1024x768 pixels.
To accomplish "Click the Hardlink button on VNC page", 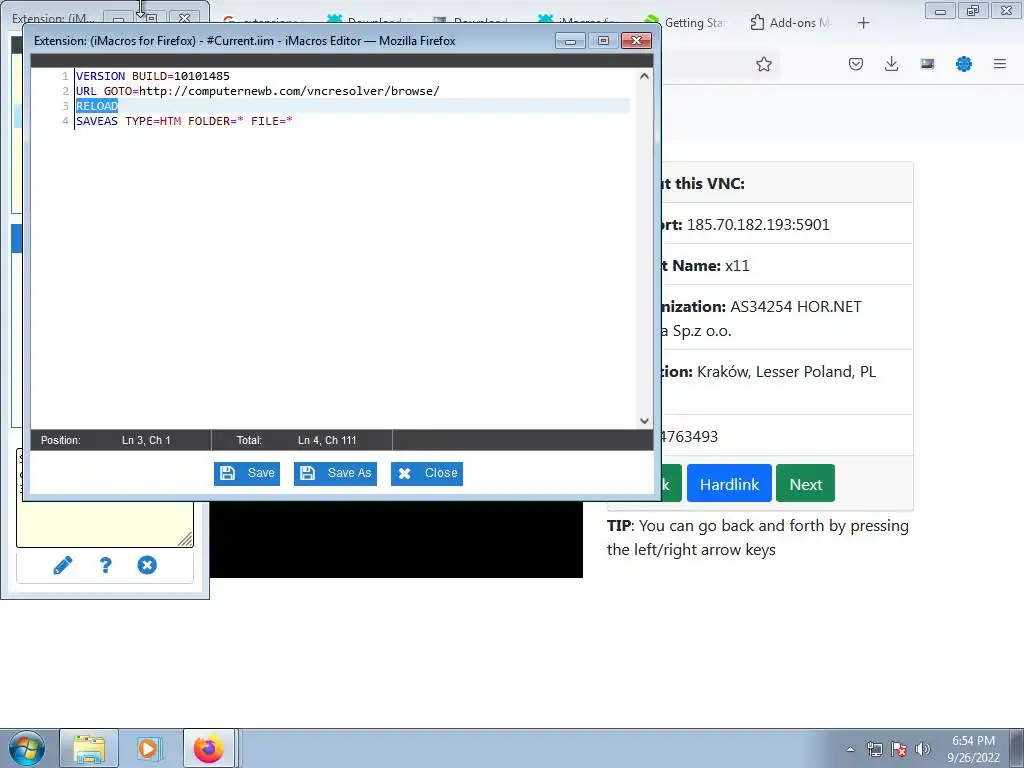I will [729, 484].
